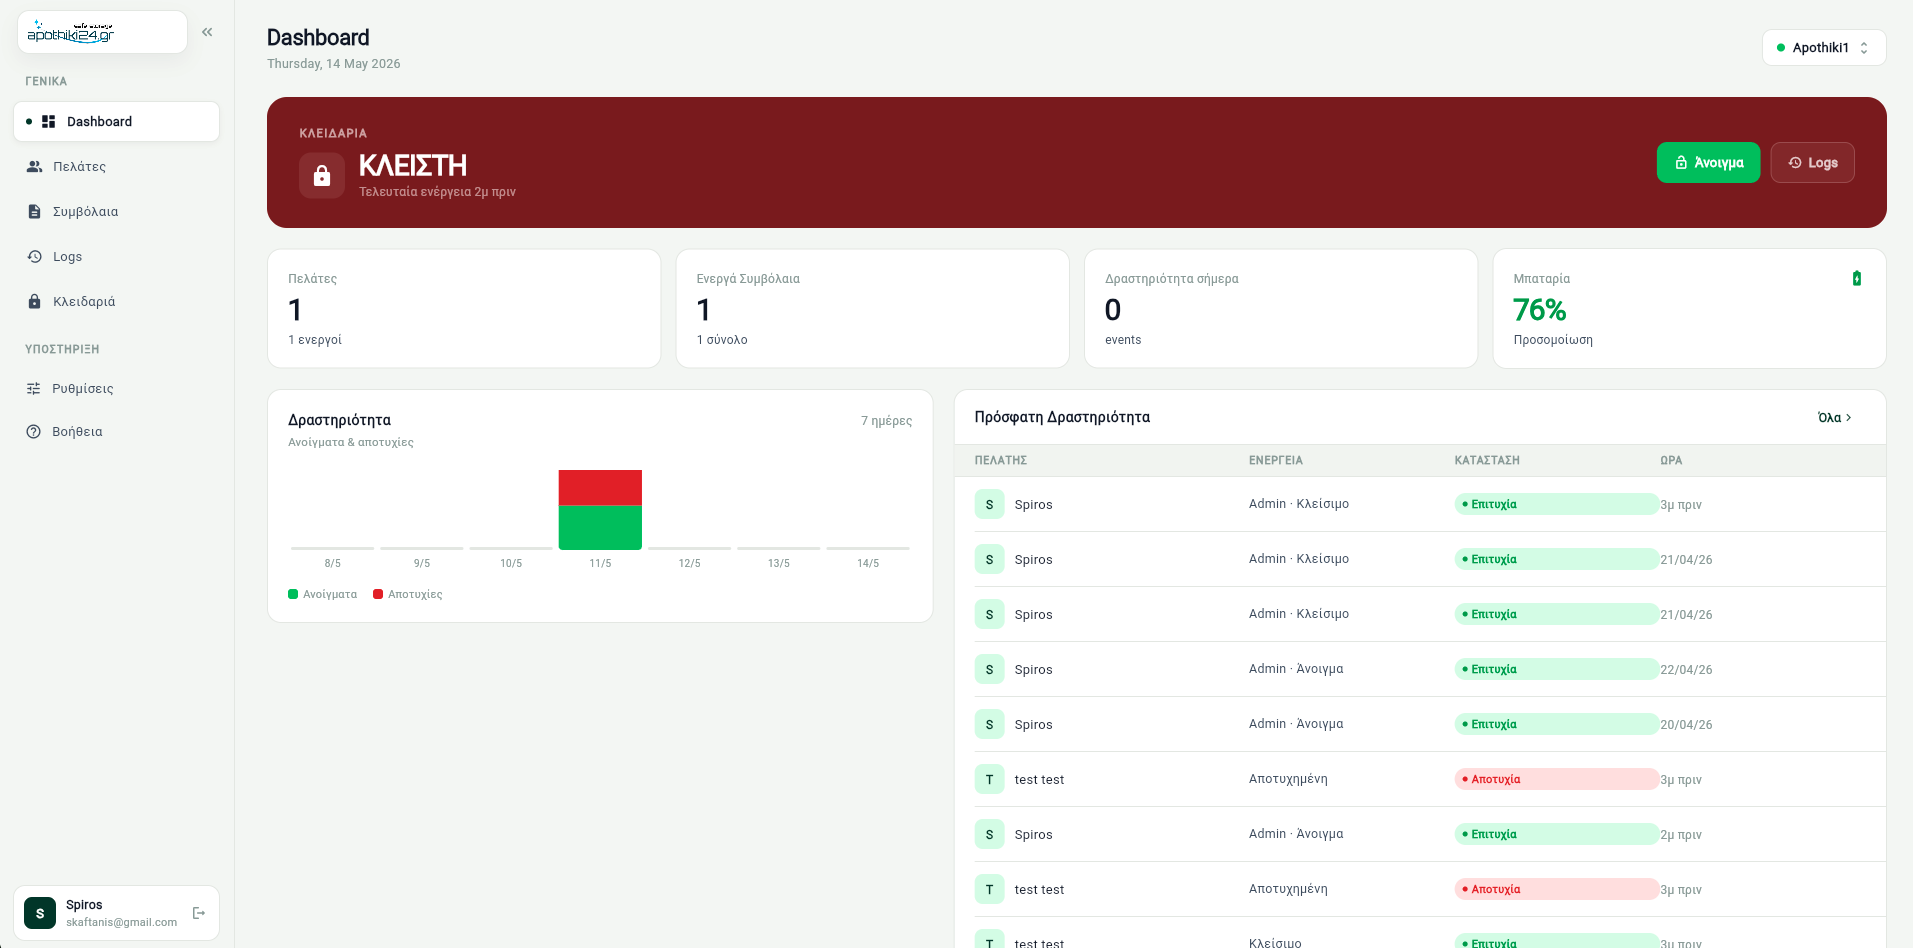Image resolution: width=1913 pixels, height=948 pixels.
Task: Click the ΠΕΛΑΤΗΣ column header
Action: point(1001,461)
